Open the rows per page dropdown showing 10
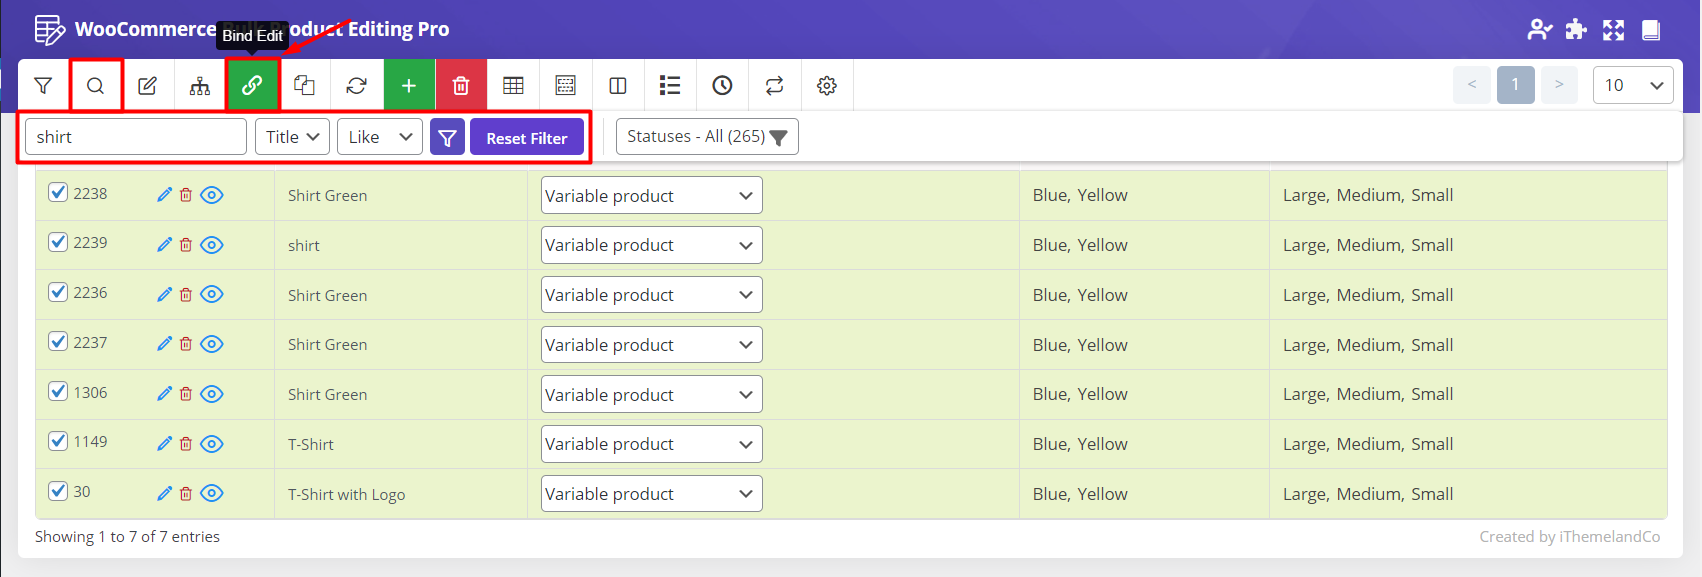The image size is (1702, 577). (1632, 85)
